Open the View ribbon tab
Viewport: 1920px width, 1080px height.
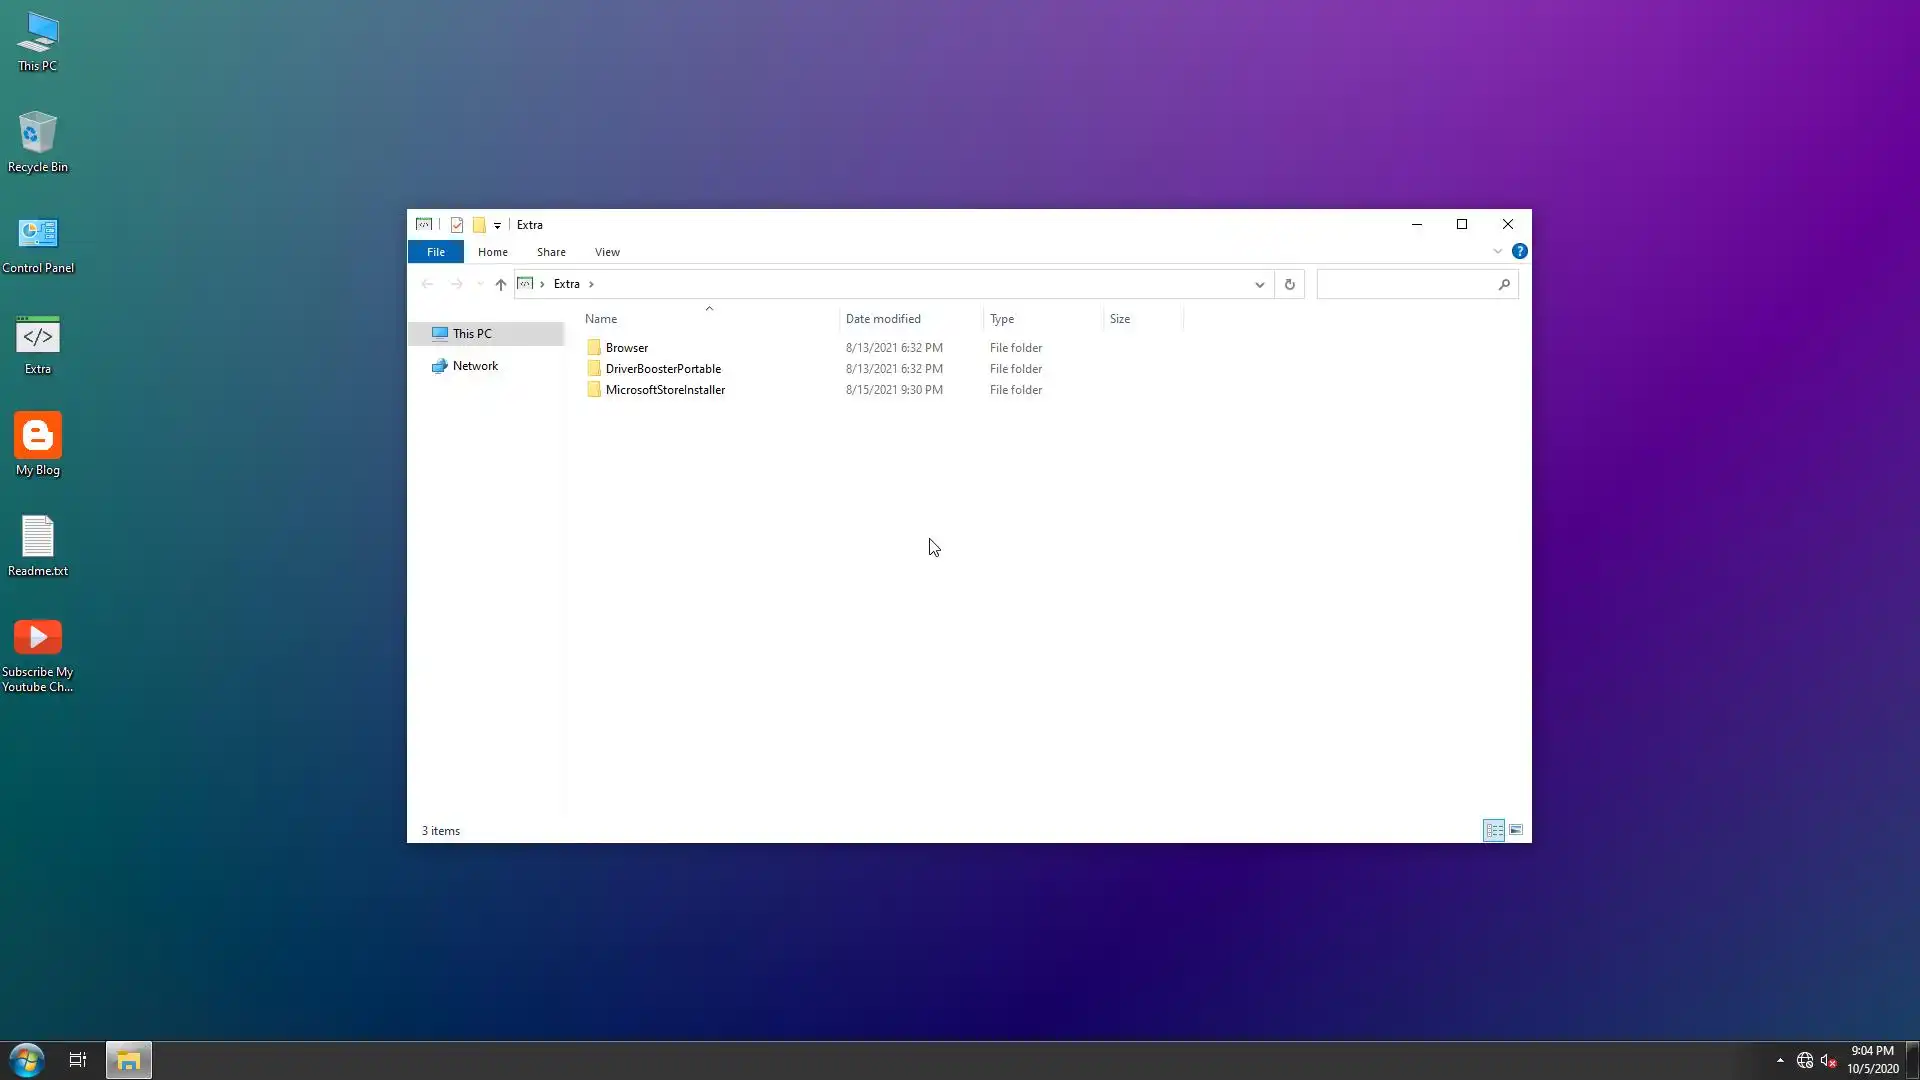click(x=607, y=252)
